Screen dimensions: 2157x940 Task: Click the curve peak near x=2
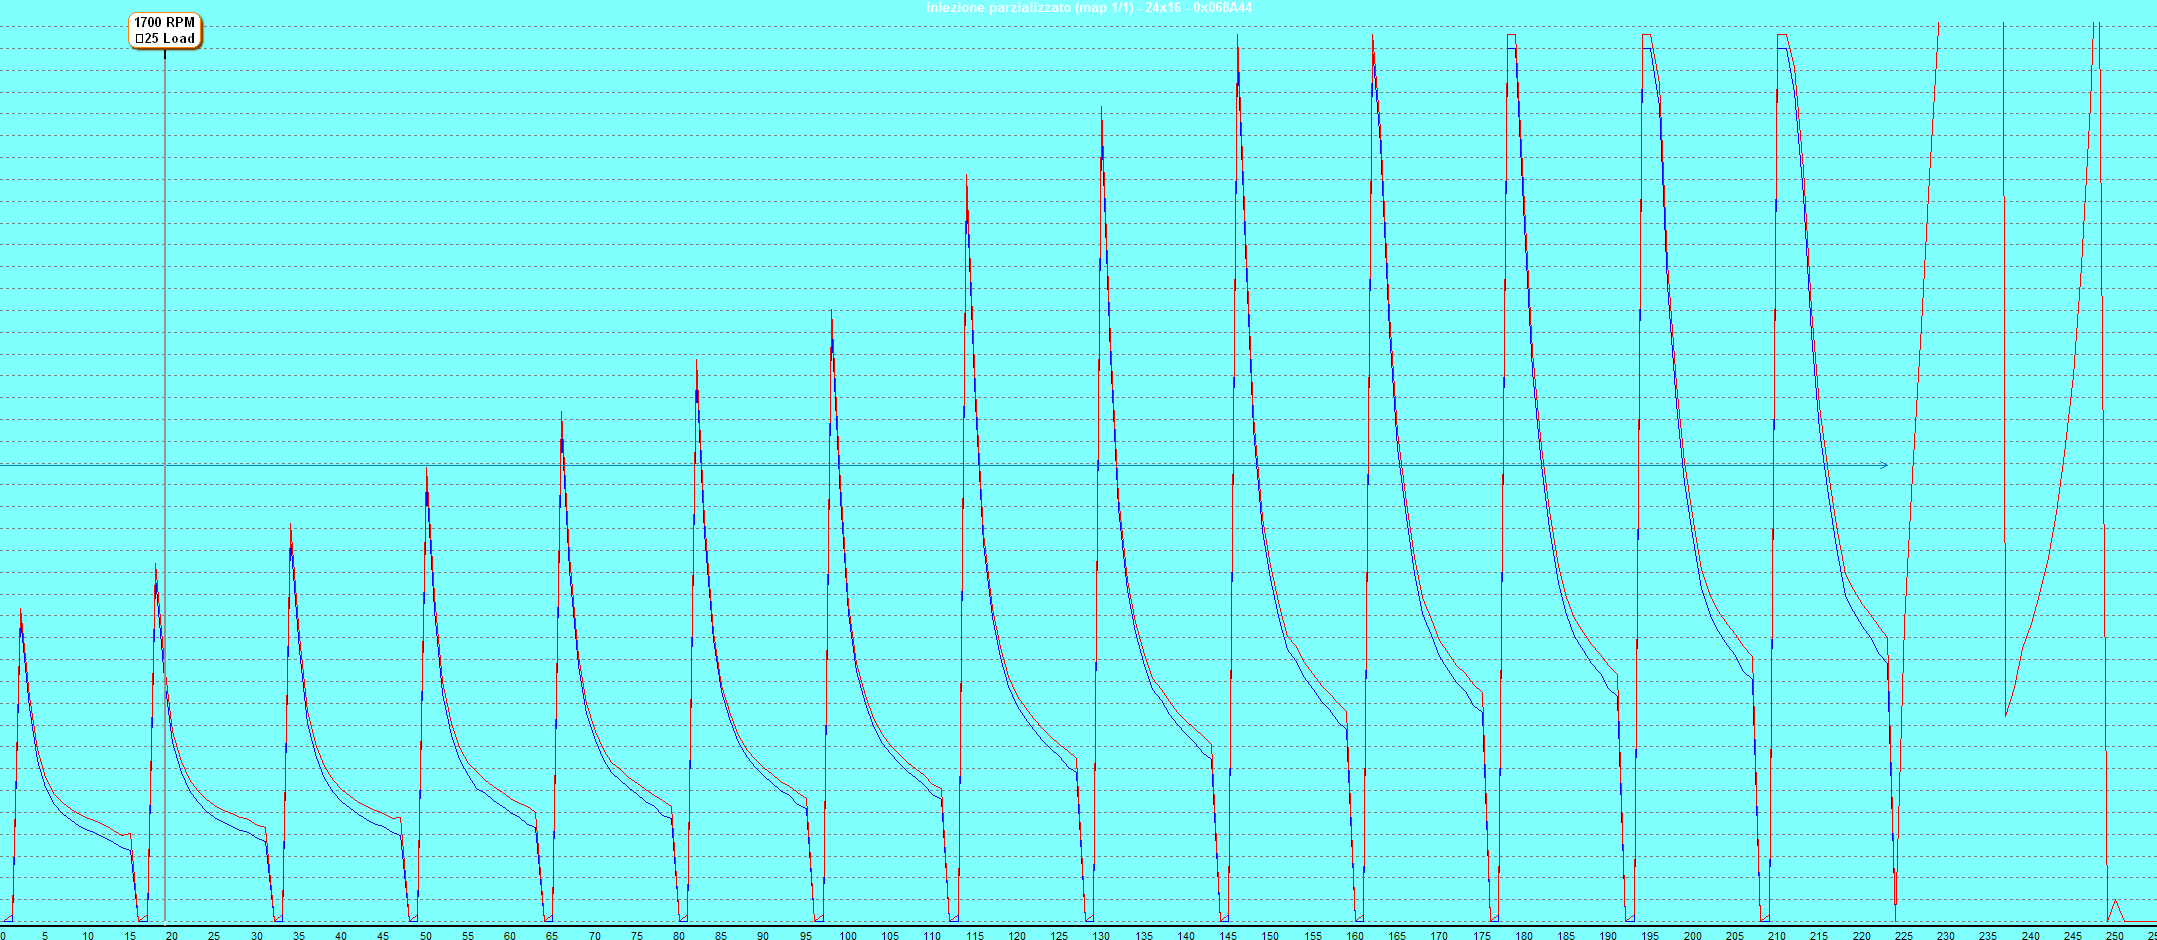coord(20,612)
